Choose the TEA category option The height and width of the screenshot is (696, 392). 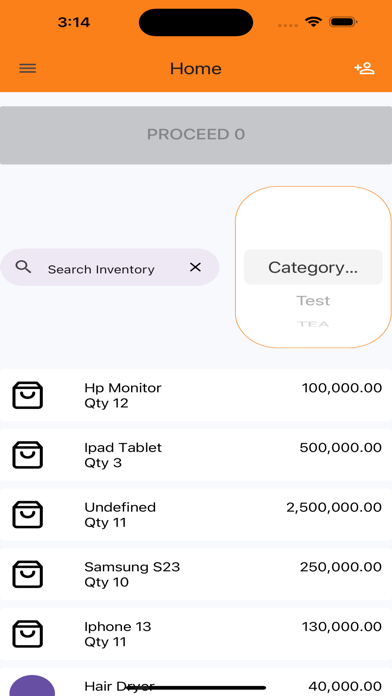click(x=313, y=324)
